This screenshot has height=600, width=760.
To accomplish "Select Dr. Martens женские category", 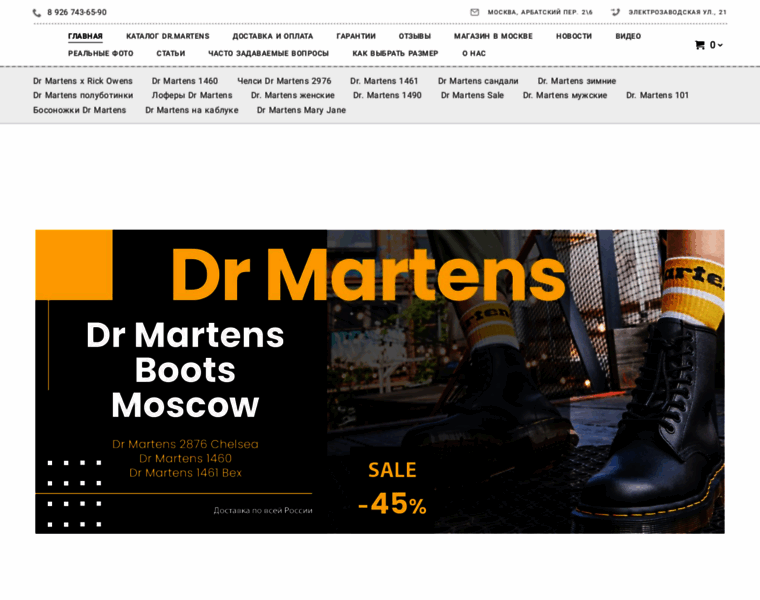I will point(293,95).
